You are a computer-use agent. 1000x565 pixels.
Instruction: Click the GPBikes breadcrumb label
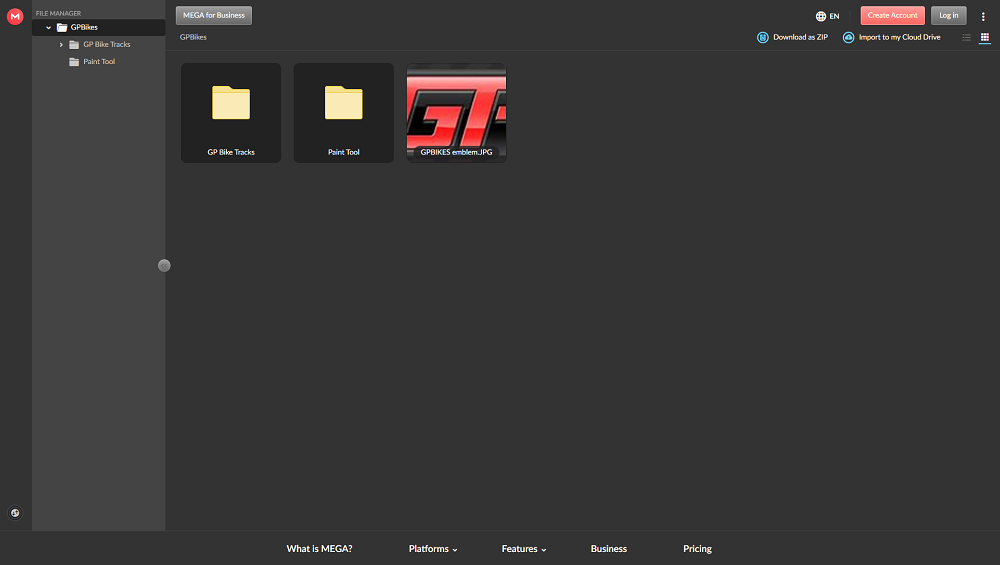pyautogui.click(x=193, y=37)
